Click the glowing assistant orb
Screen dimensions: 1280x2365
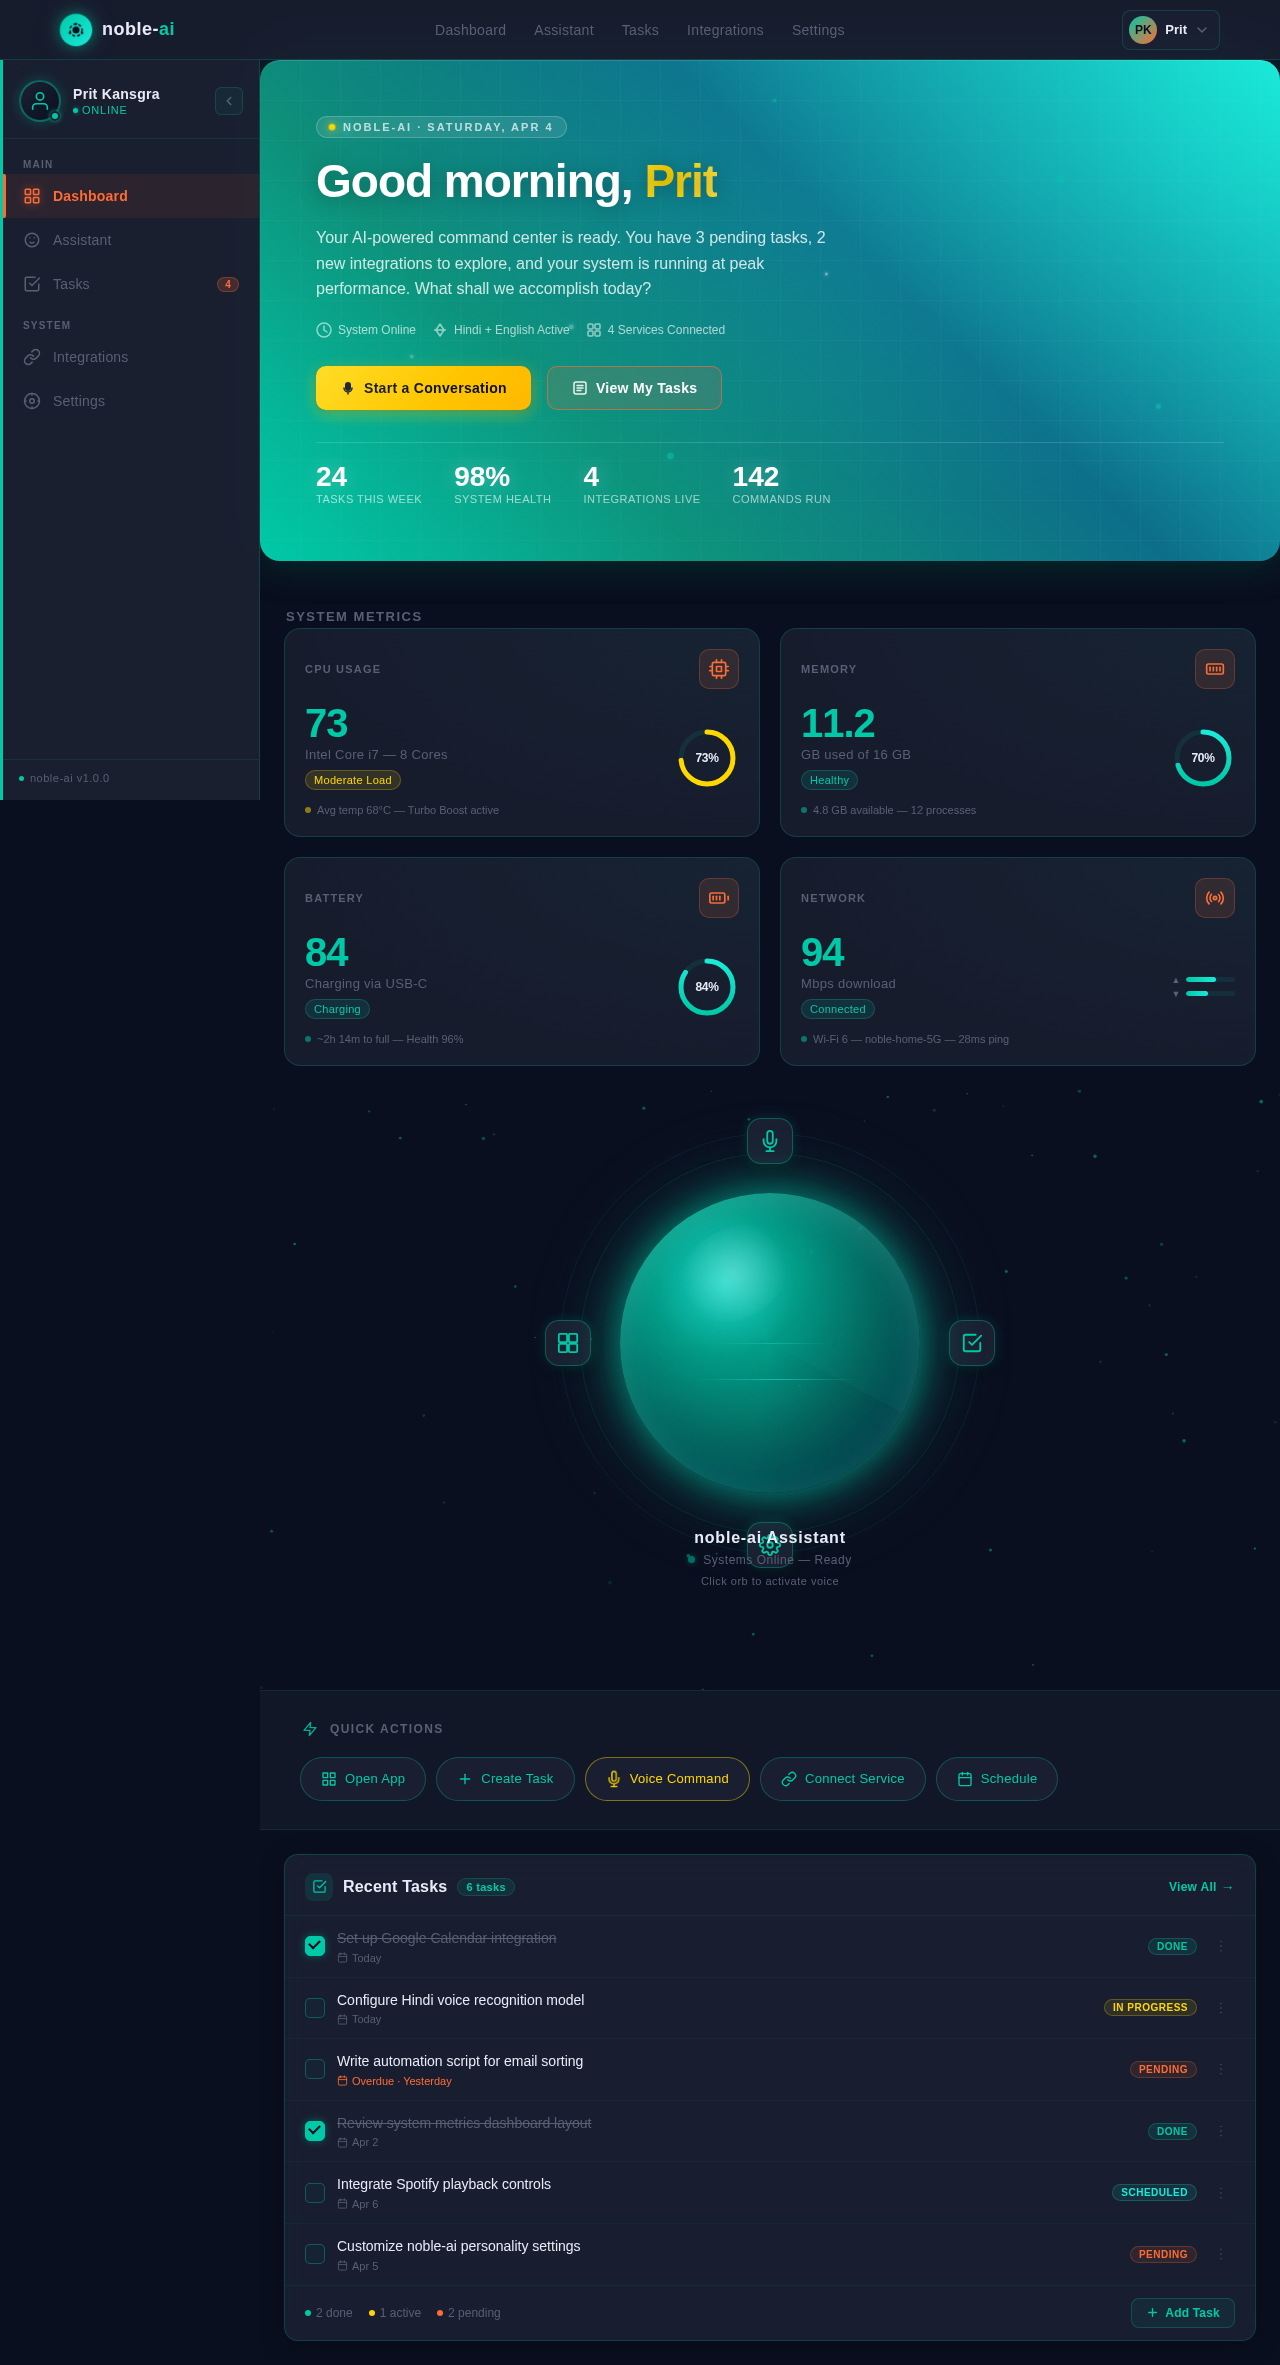pyautogui.click(x=770, y=1343)
